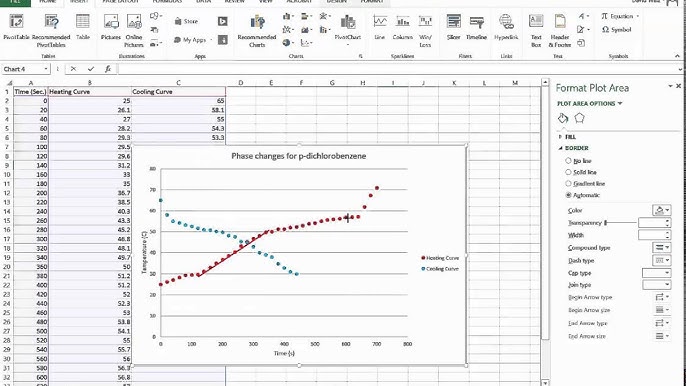This screenshot has height=386, width=686.
Task: Open Online Pictures search
Action: click(x=134, y=30)
